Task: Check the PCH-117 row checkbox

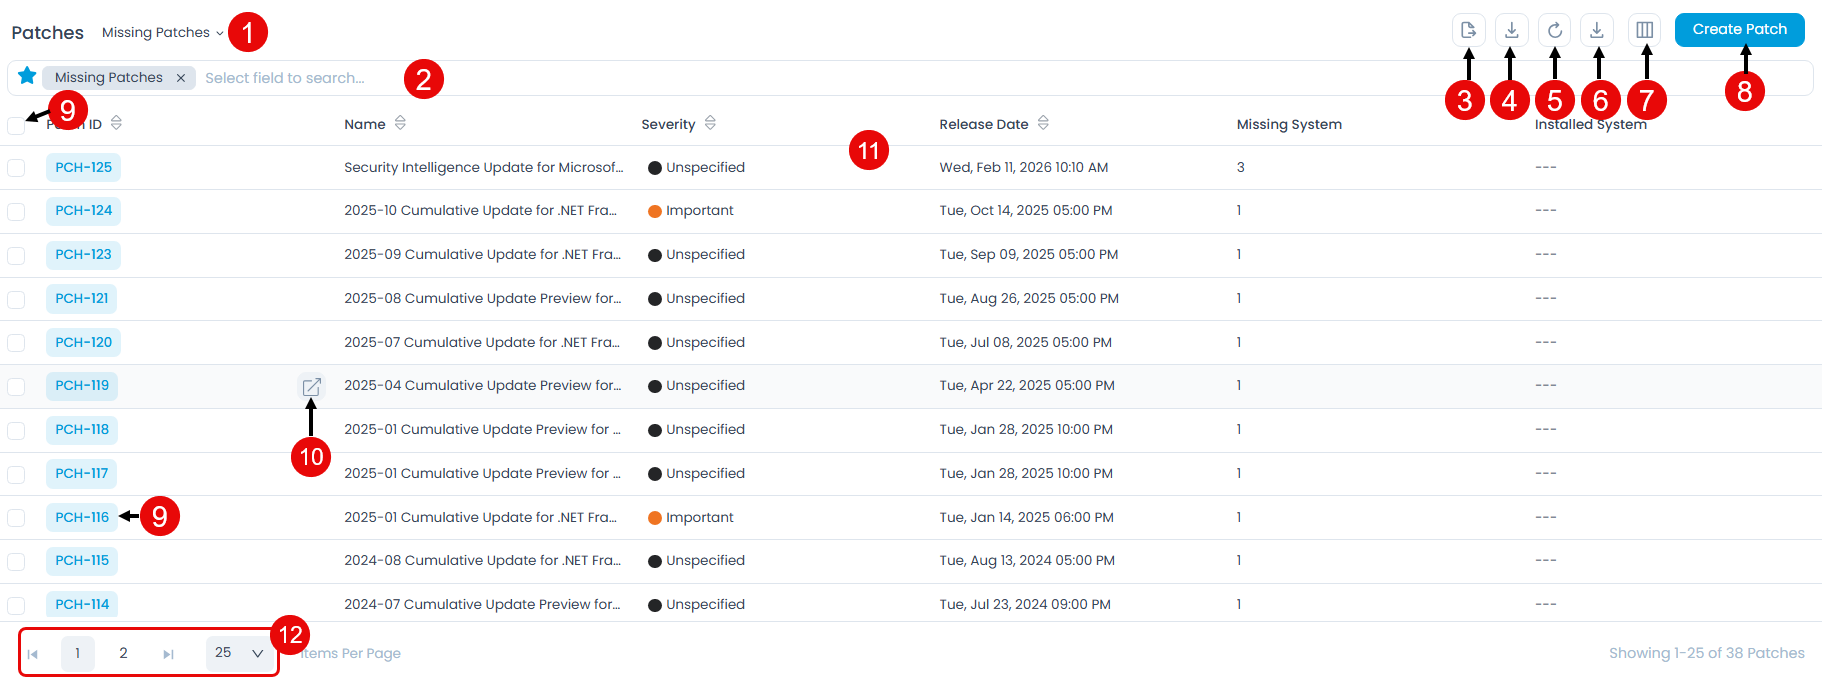Action: (x=16, y=474)
